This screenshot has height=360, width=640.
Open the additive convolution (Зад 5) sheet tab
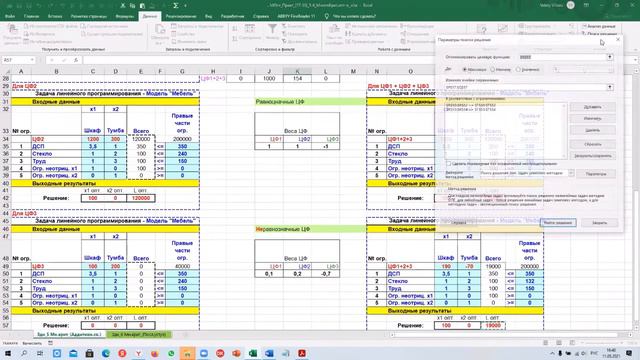(x=69, y=335)
